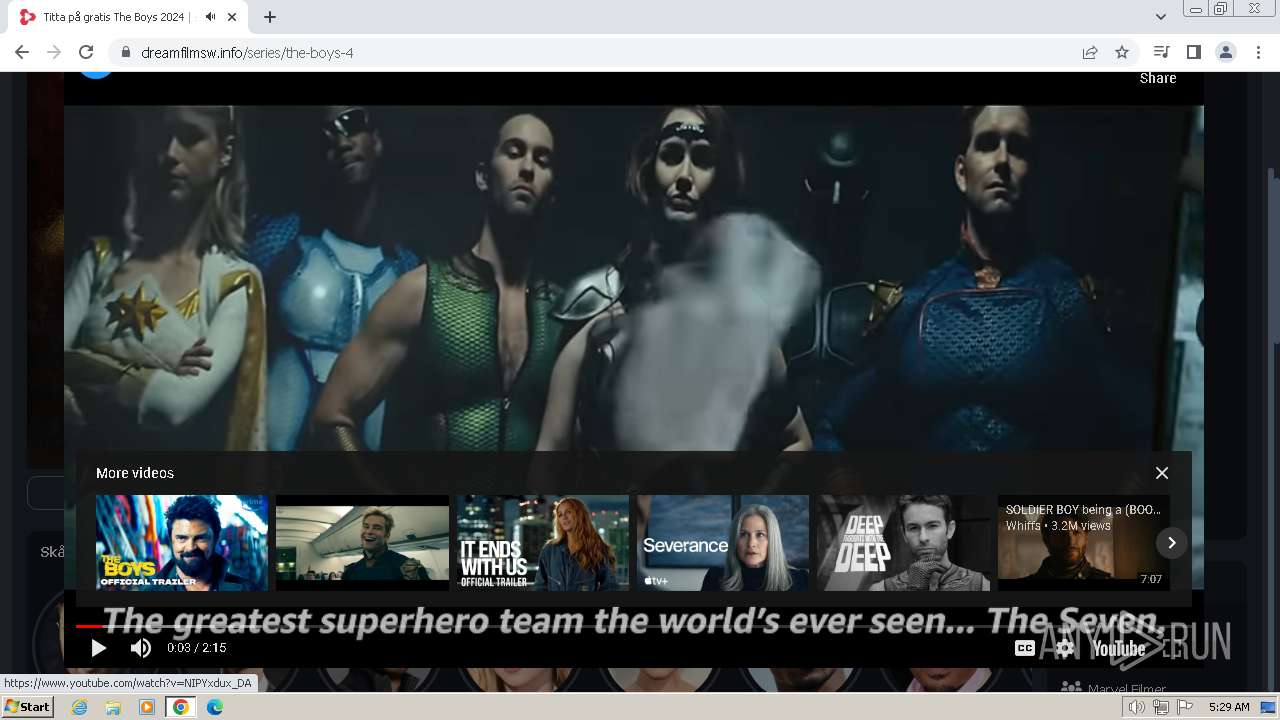Select the Titta på gratis The Boys 2024 tab

(x=117, y=17)
